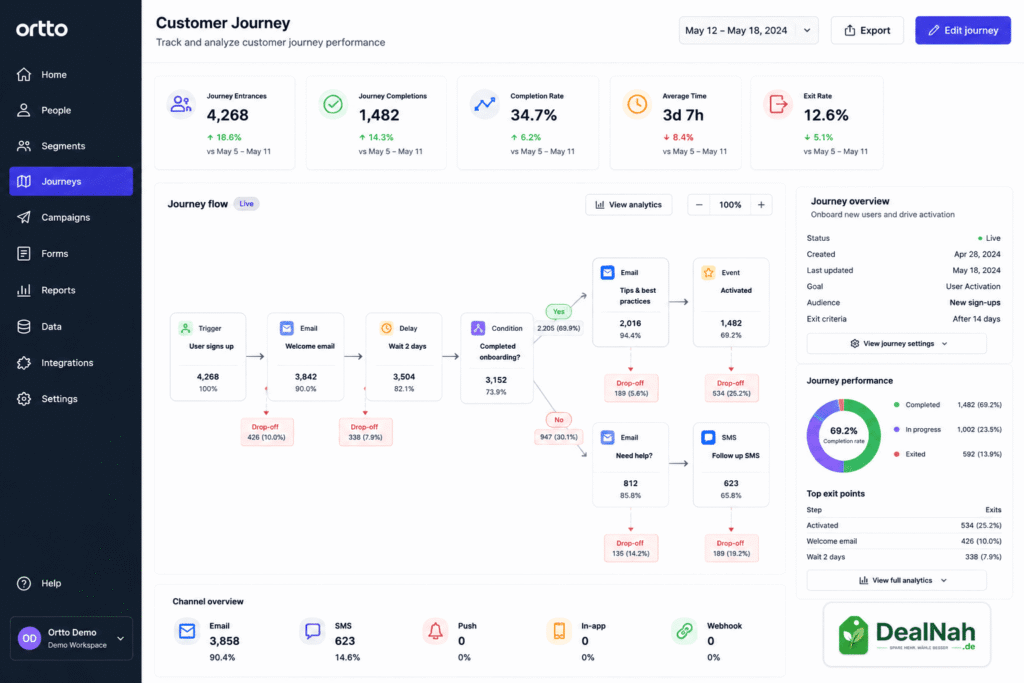
Task: Expand the Ortto Demo workspace switcher
Action: coord(71,638)
